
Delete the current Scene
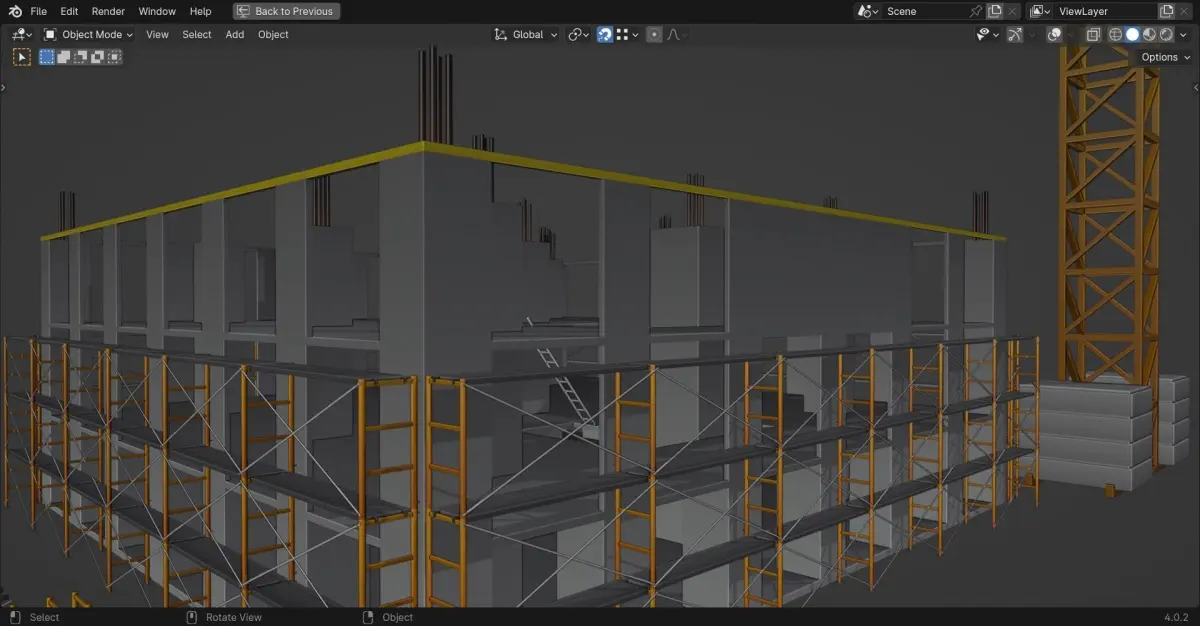coord(1012,11)
